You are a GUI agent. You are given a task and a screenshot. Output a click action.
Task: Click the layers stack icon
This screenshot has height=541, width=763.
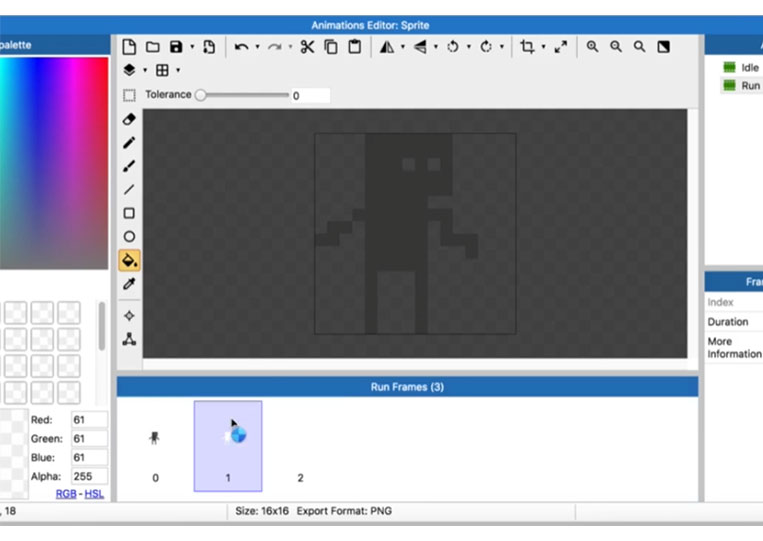(129, 70)
